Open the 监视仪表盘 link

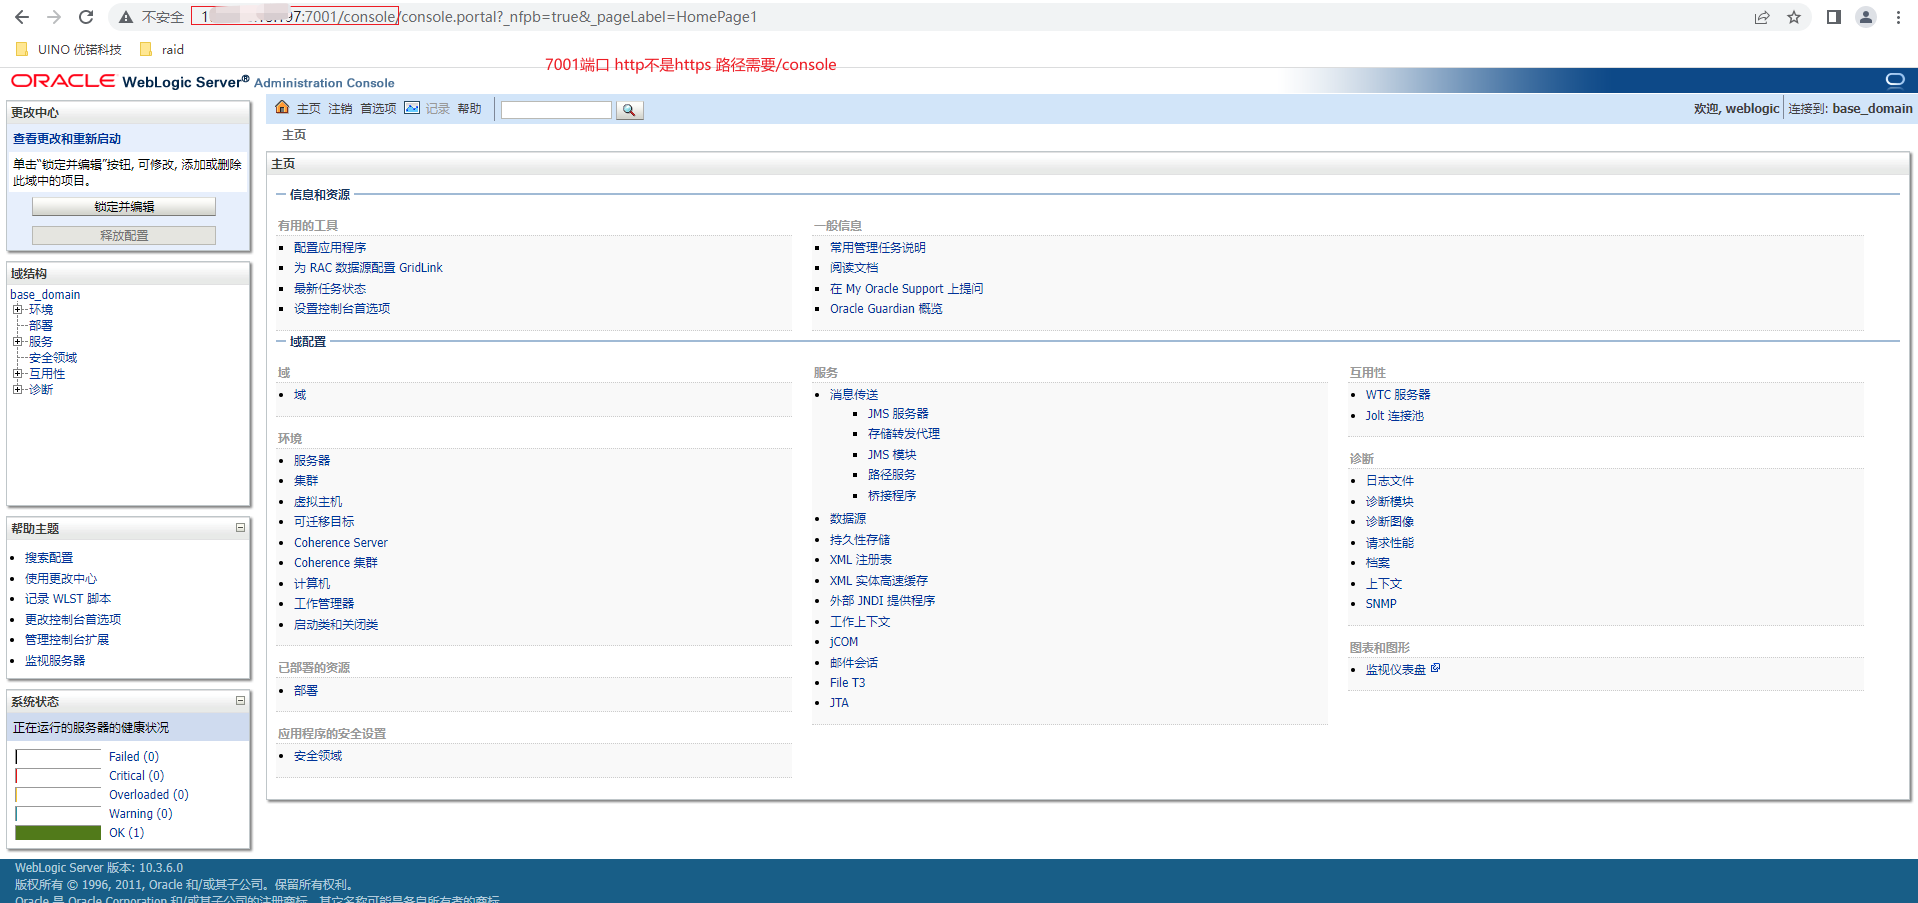(x=1396, y=670)
